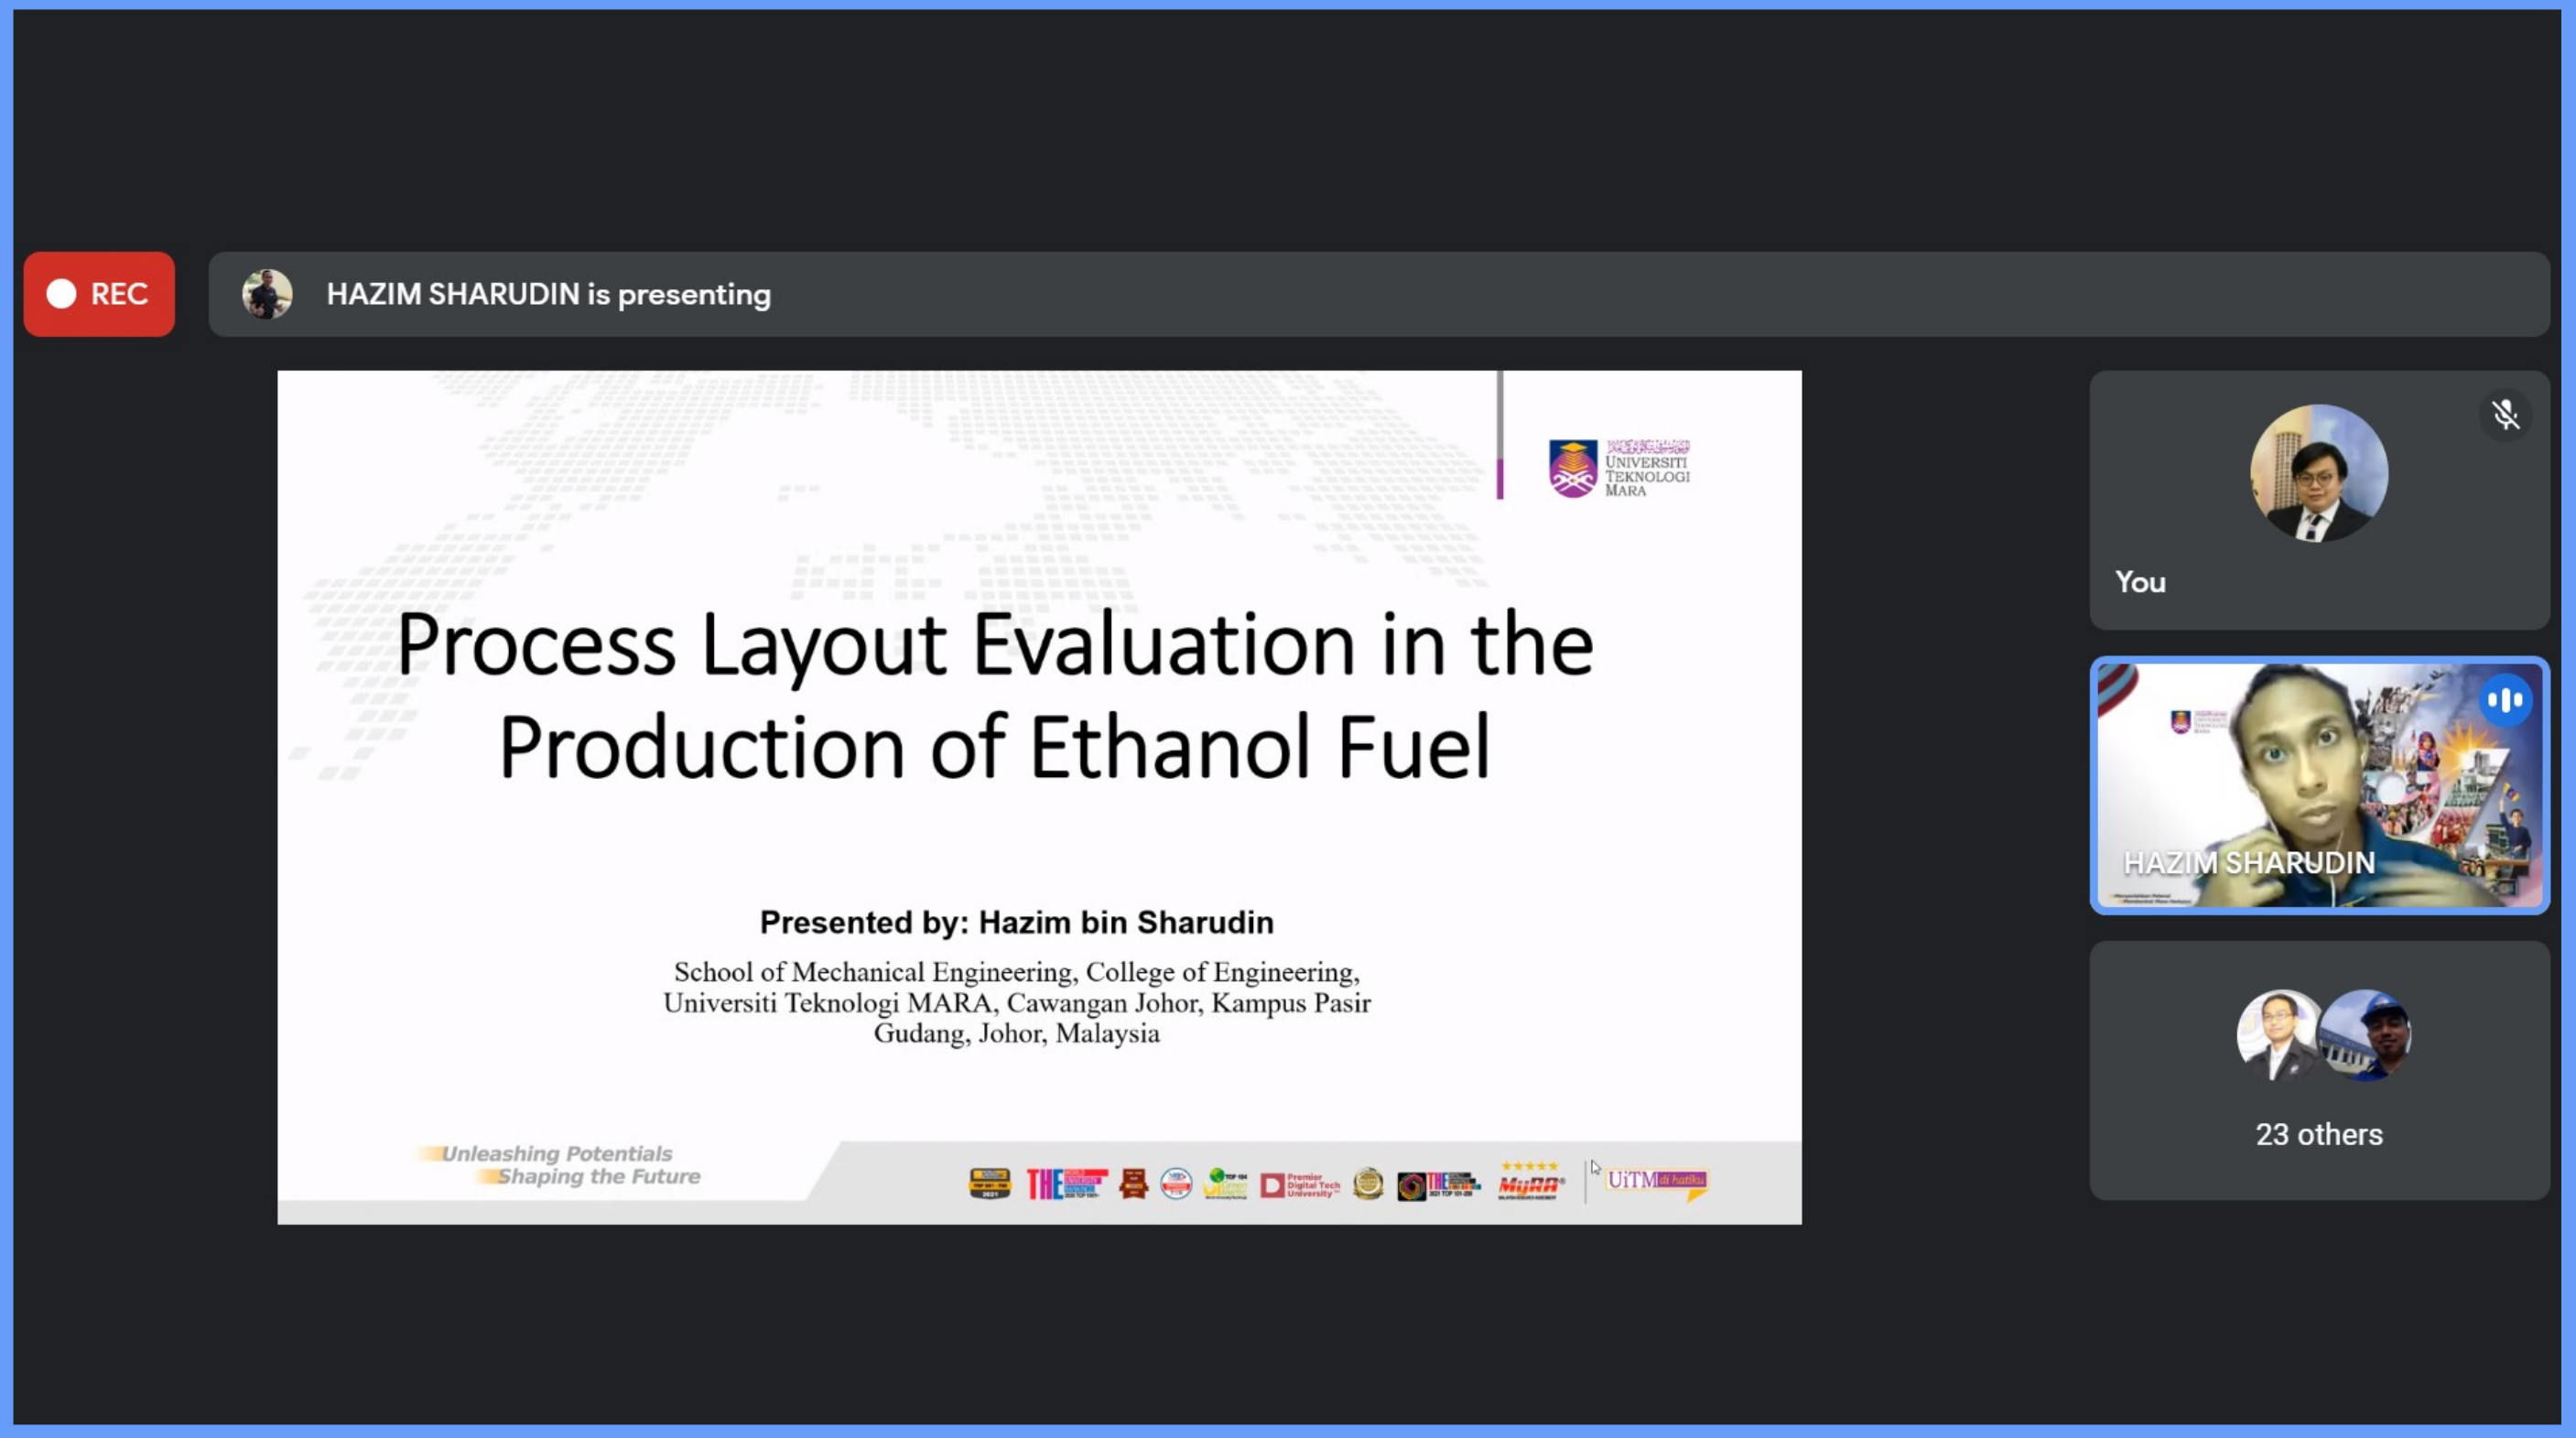
Task: Click the Premier Digital Tech University logo
Action: 1300,1185
